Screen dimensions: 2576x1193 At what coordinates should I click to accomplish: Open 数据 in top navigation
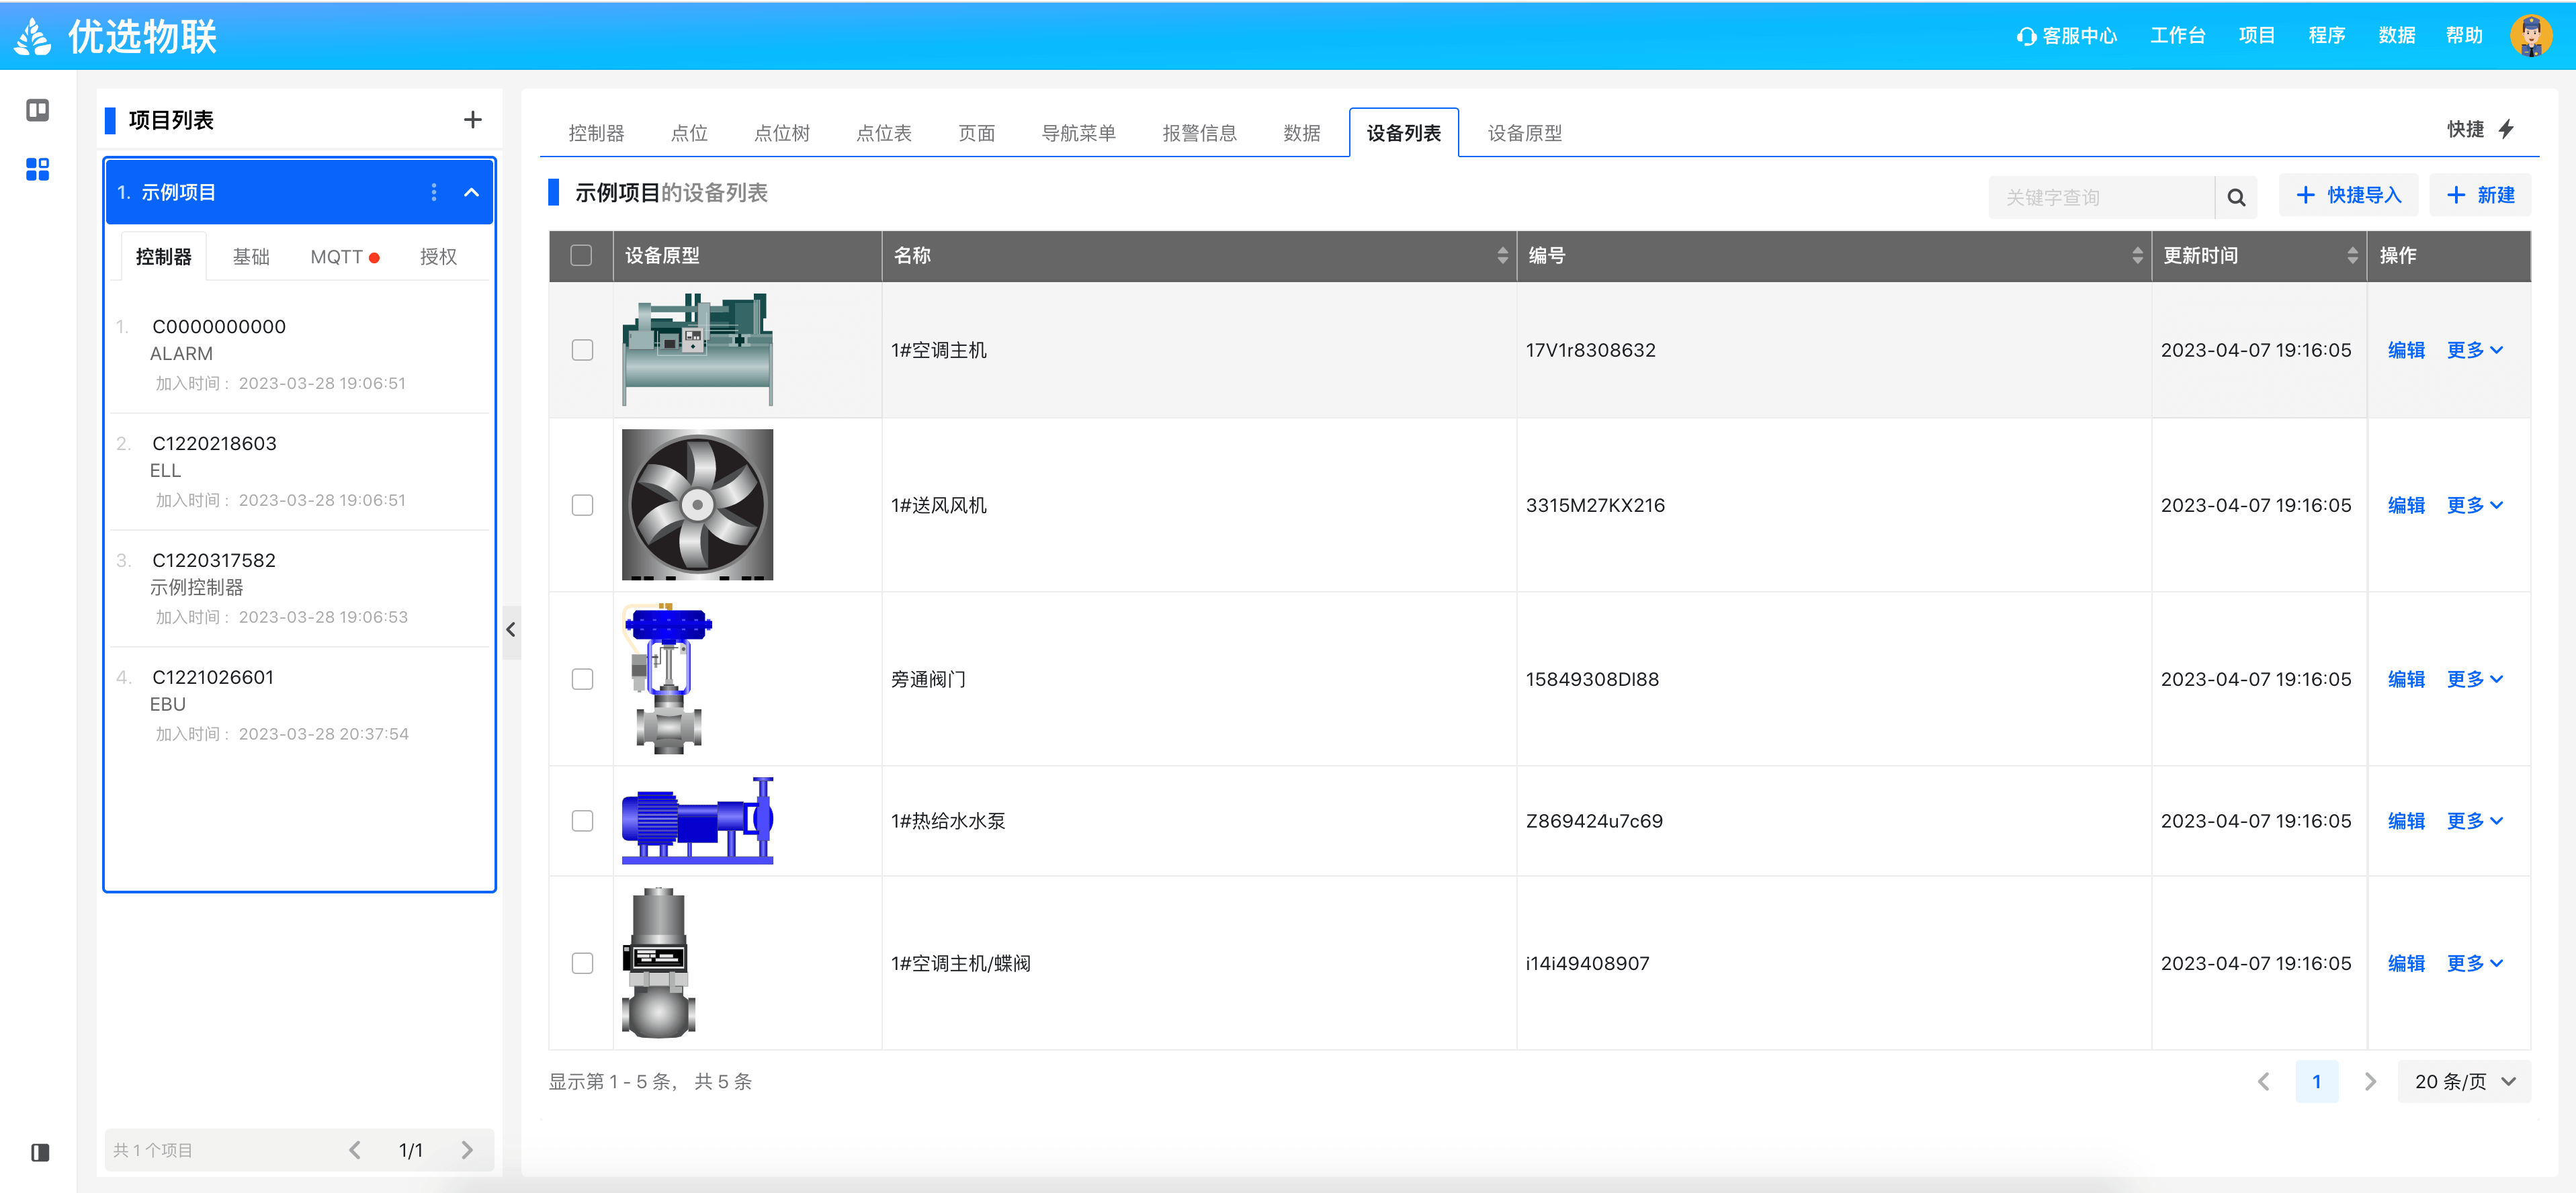tap(2396, 36)
